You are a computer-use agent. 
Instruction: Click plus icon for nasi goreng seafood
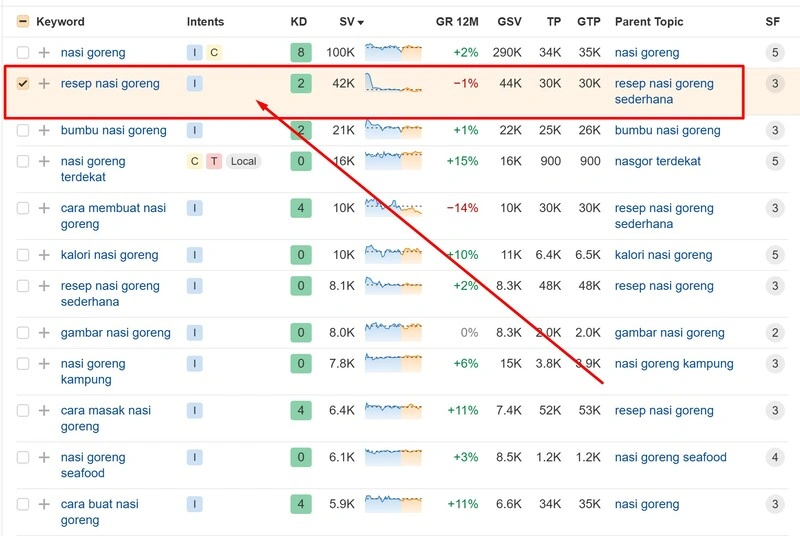[44, 457]
